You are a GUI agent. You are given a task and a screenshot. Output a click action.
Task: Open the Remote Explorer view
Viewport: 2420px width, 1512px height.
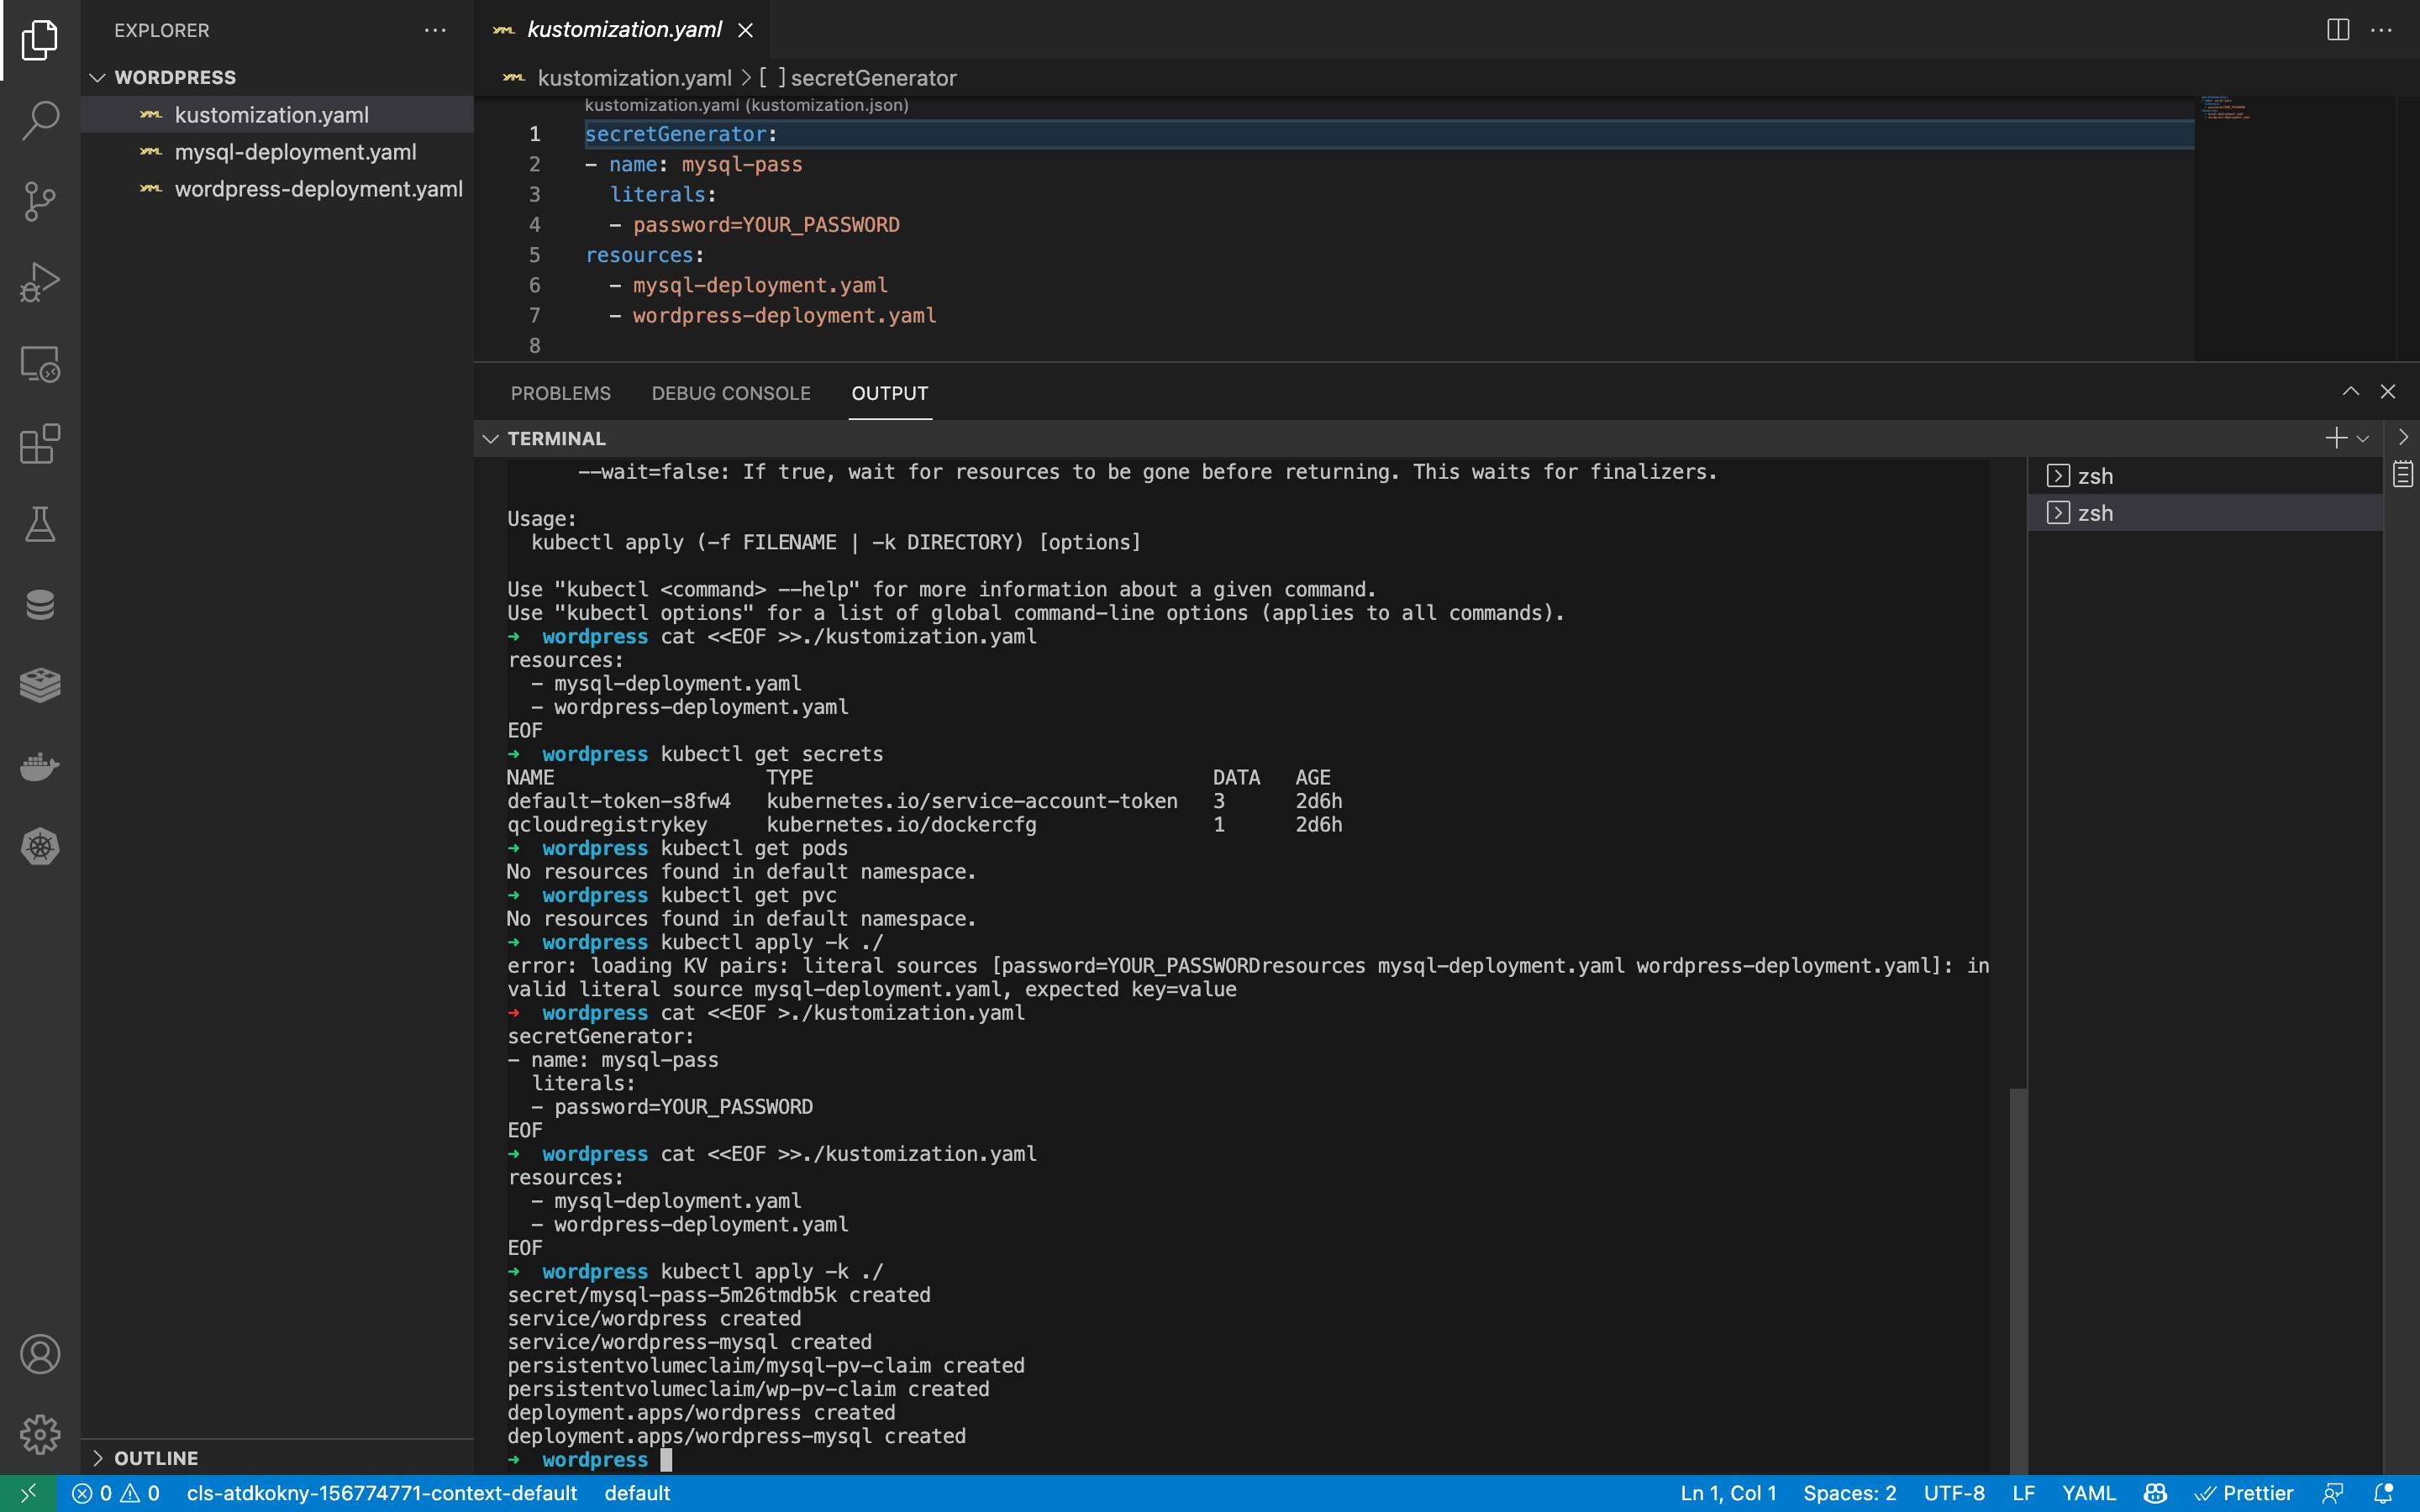click(x=40, y=364)
